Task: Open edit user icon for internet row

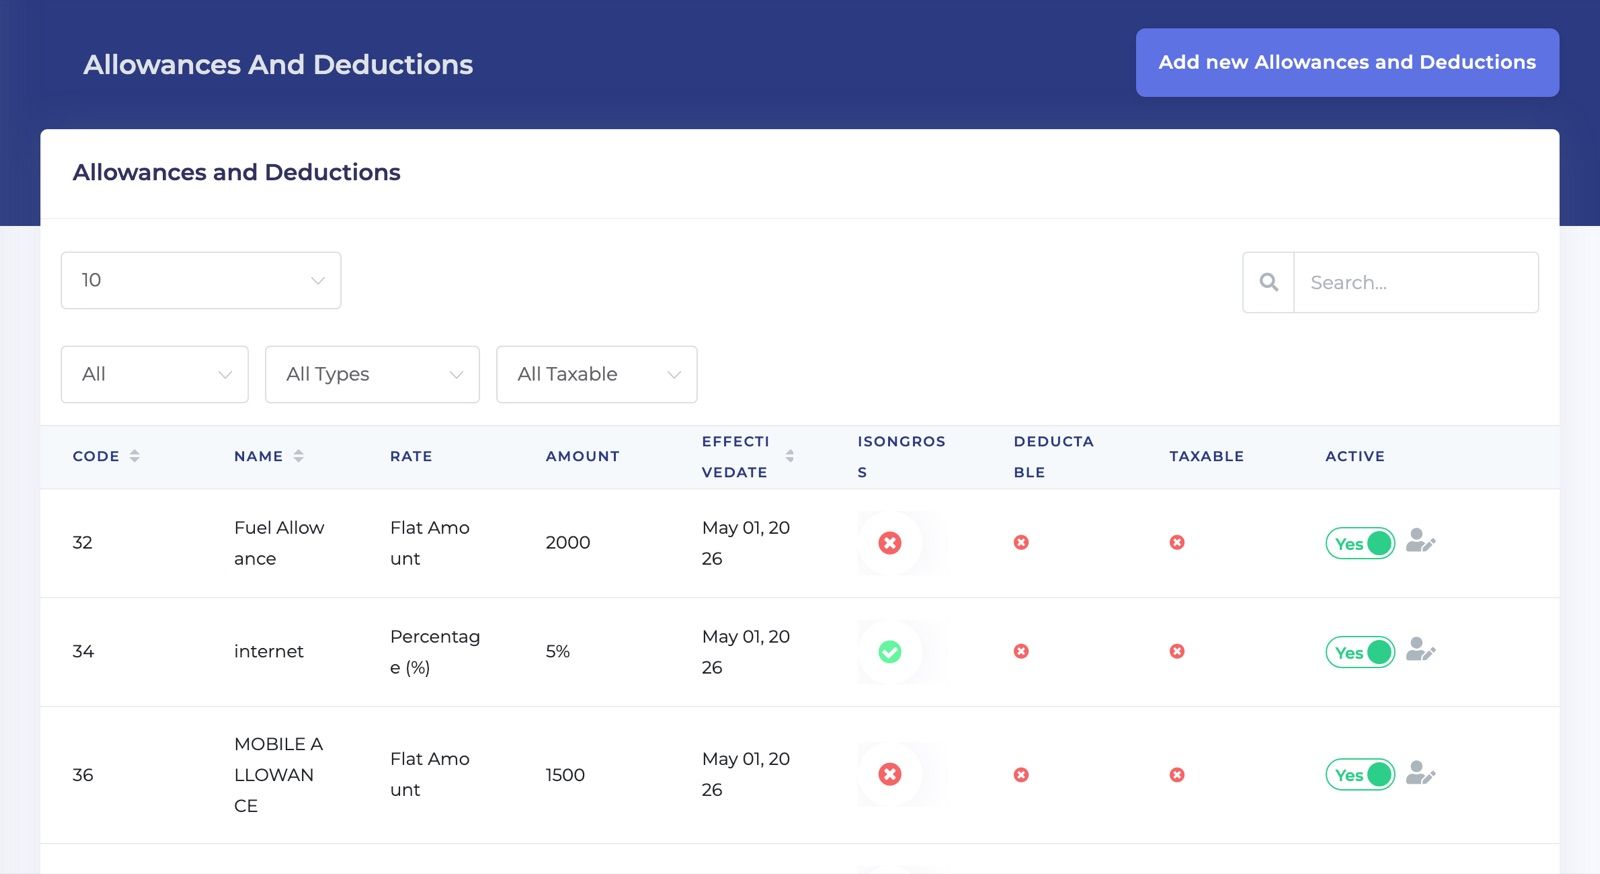Action: [1420, 650]
